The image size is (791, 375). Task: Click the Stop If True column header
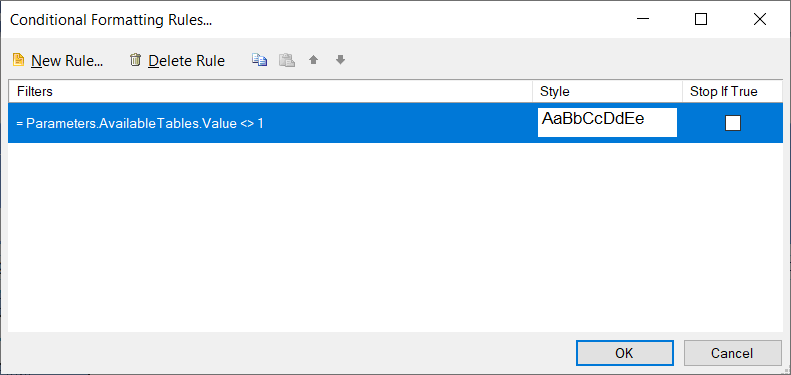[x=732, y=91]
